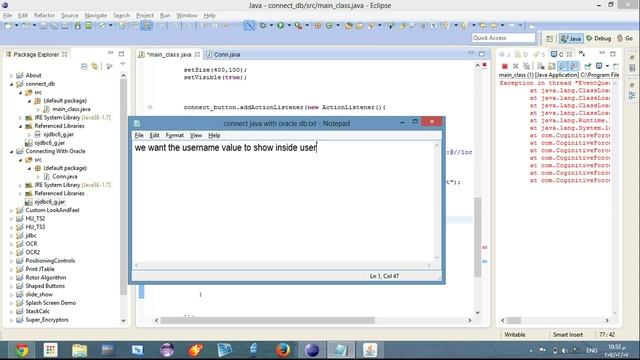Screen dimensions: 640x360
Task: Open the New file dropdown arrow
Action: pos(16,26)
